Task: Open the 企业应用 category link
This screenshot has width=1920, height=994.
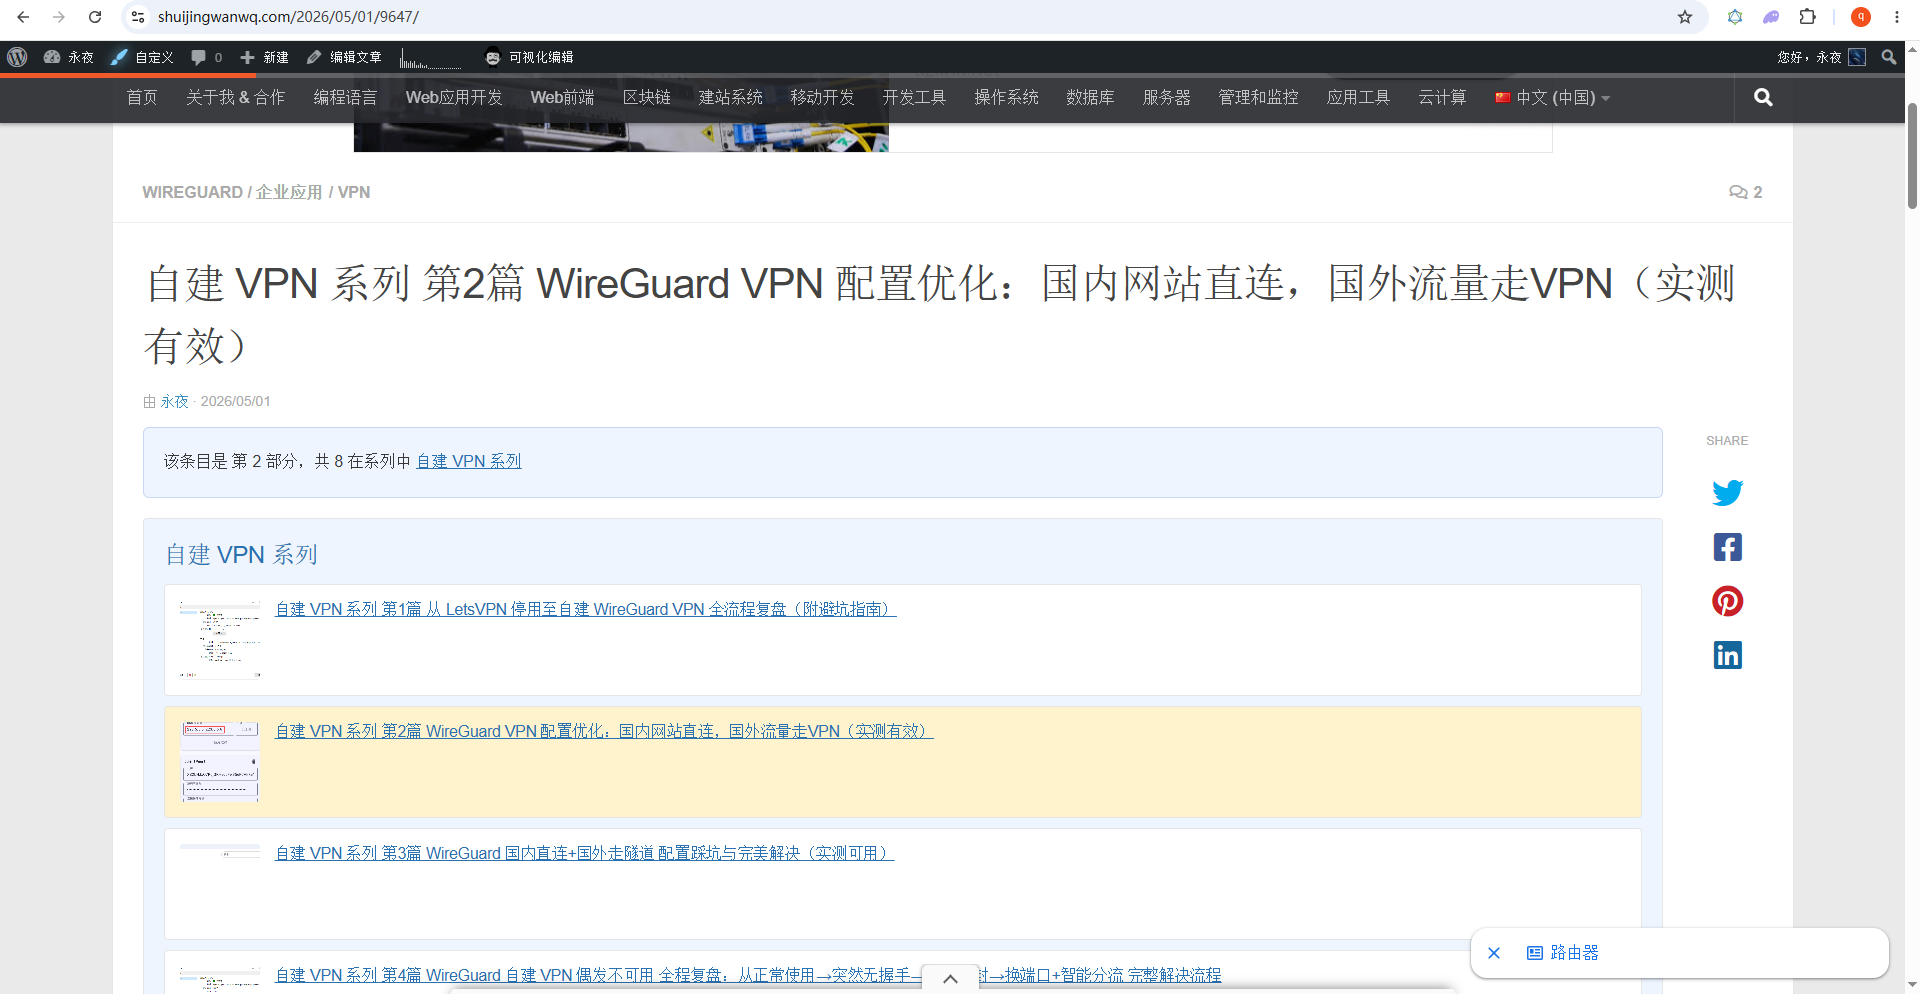Action: [x=289, y=192]
